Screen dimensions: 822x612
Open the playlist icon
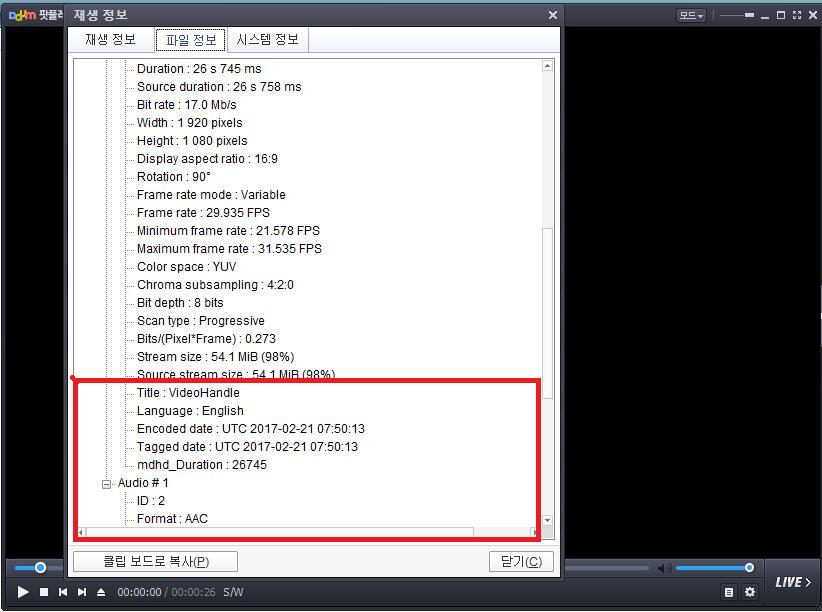[x=729, y=592]
